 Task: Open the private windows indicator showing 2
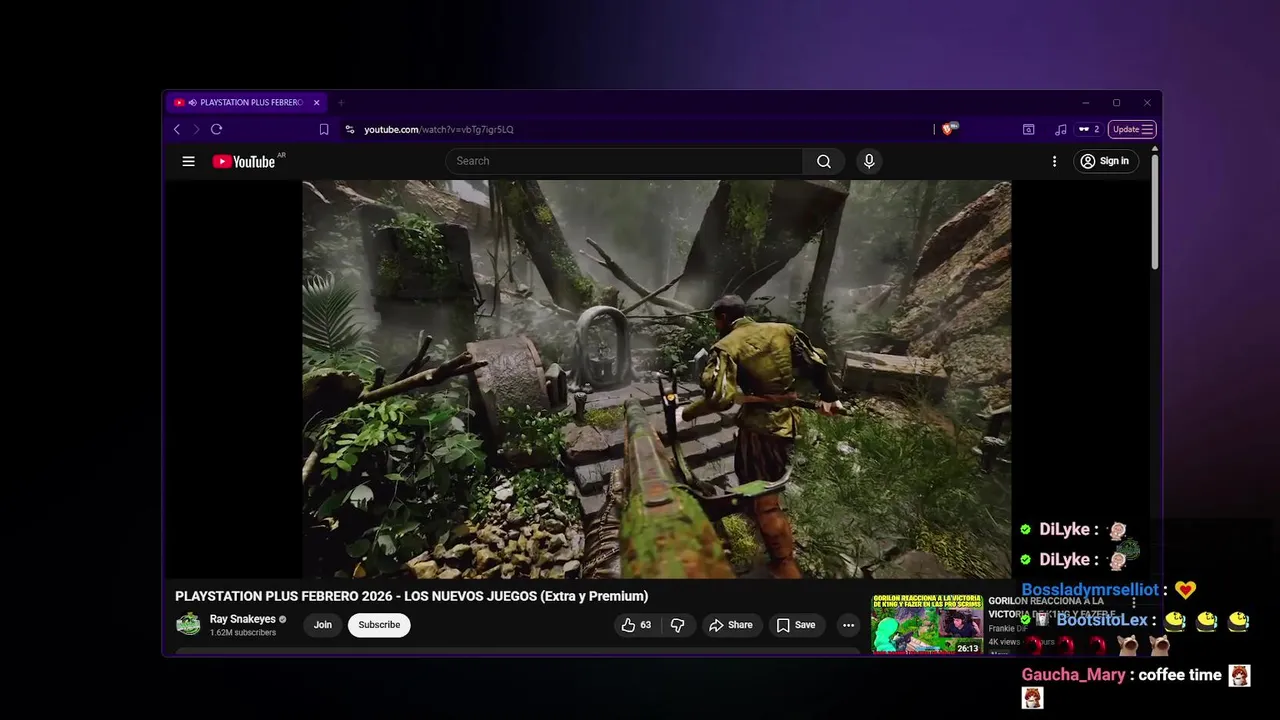point(1088,129)
